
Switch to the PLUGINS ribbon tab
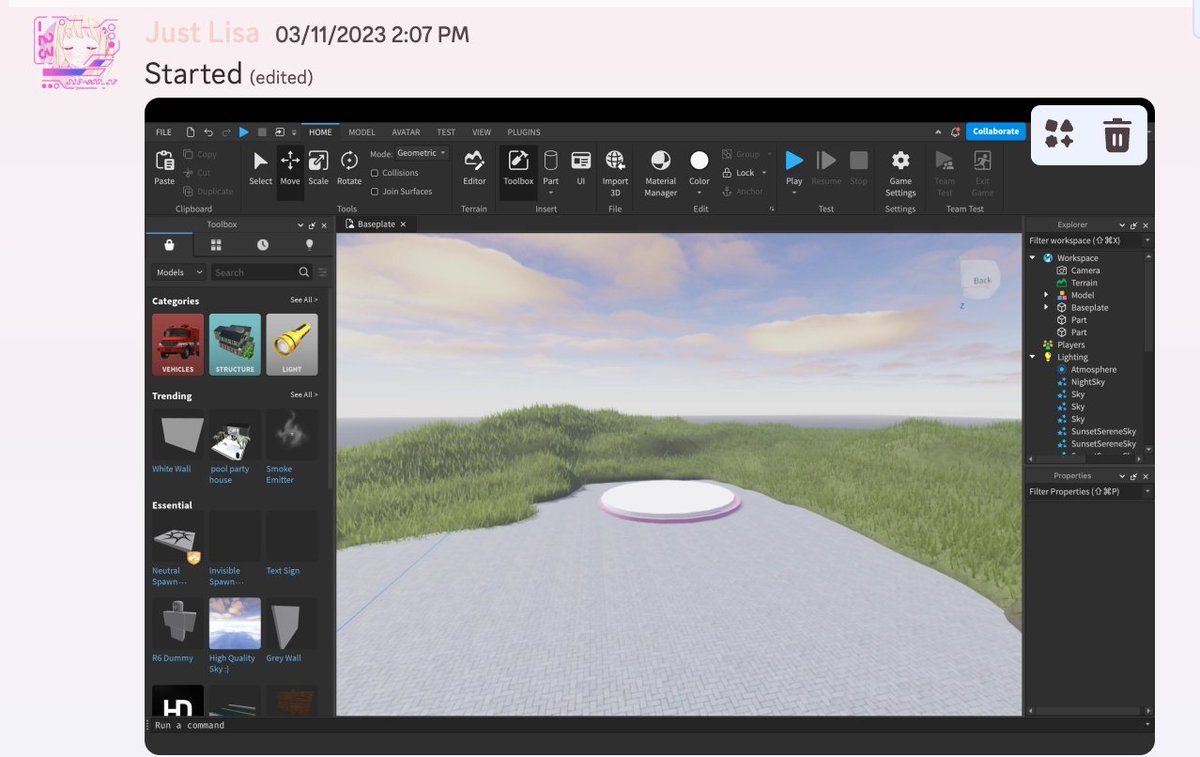pyautogui.click(x=524, y=132)
